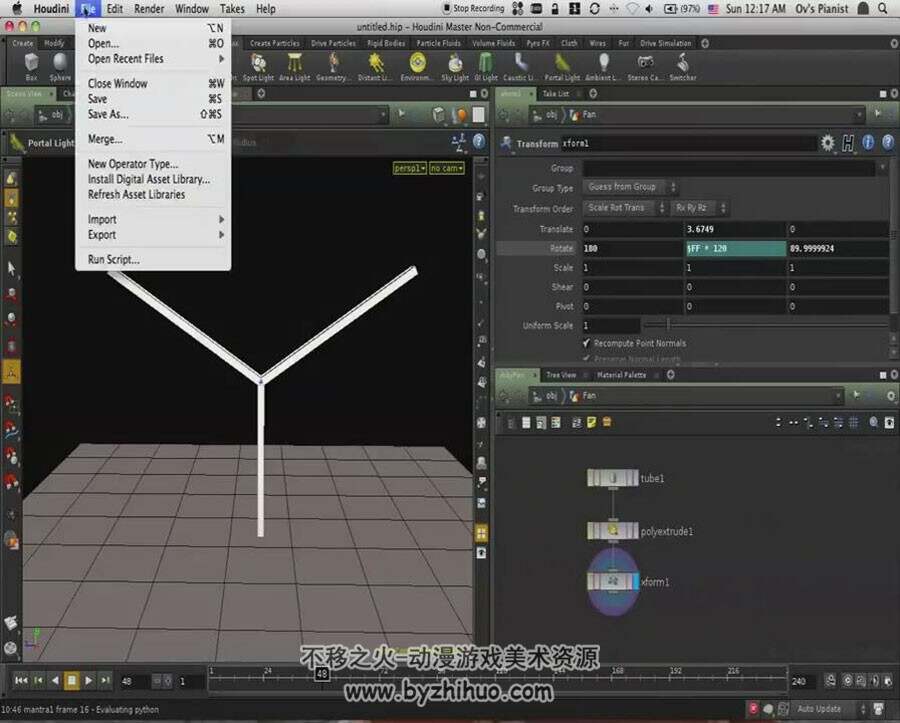Toggle the network grid snapping icon
Image resolution: width=900 pixels, height=723 pixels.
(854, 422)
